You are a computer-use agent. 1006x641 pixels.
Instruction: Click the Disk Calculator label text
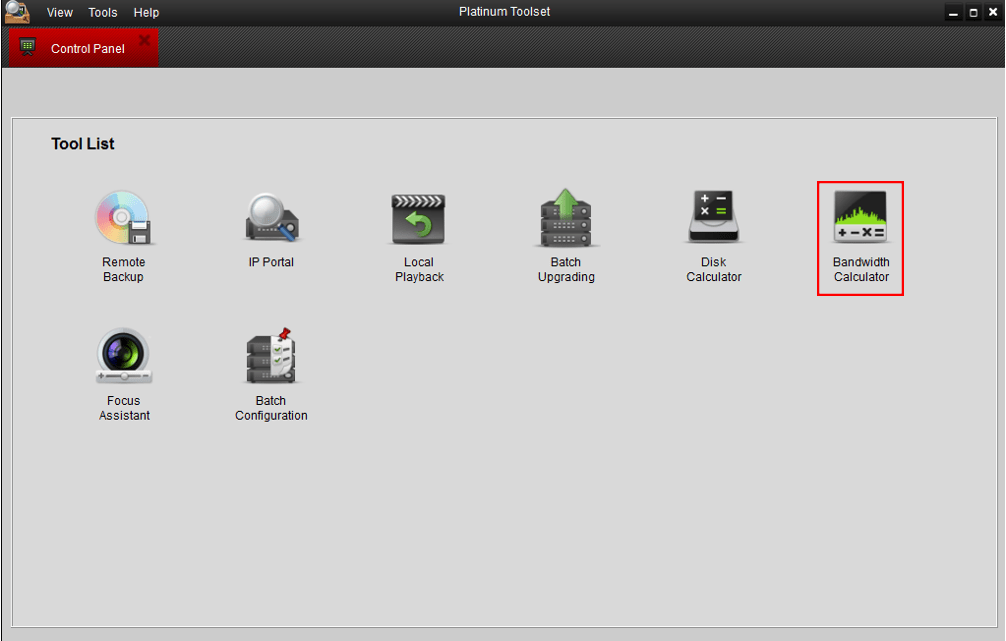pos(713,269)
